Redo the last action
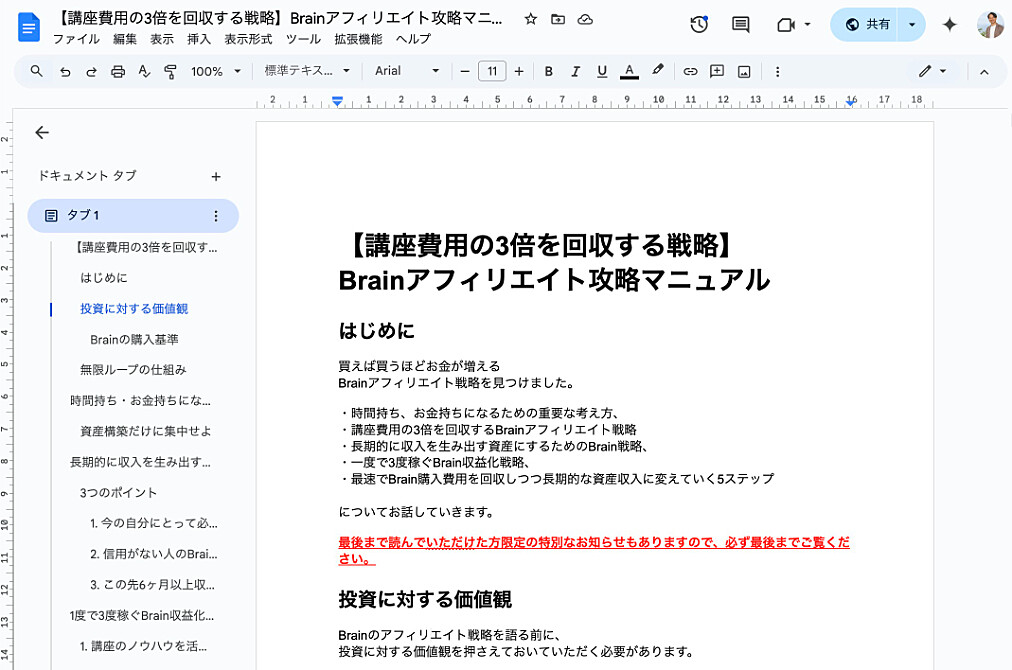This screenshot has height=670, width=1012. pos(91,71)
